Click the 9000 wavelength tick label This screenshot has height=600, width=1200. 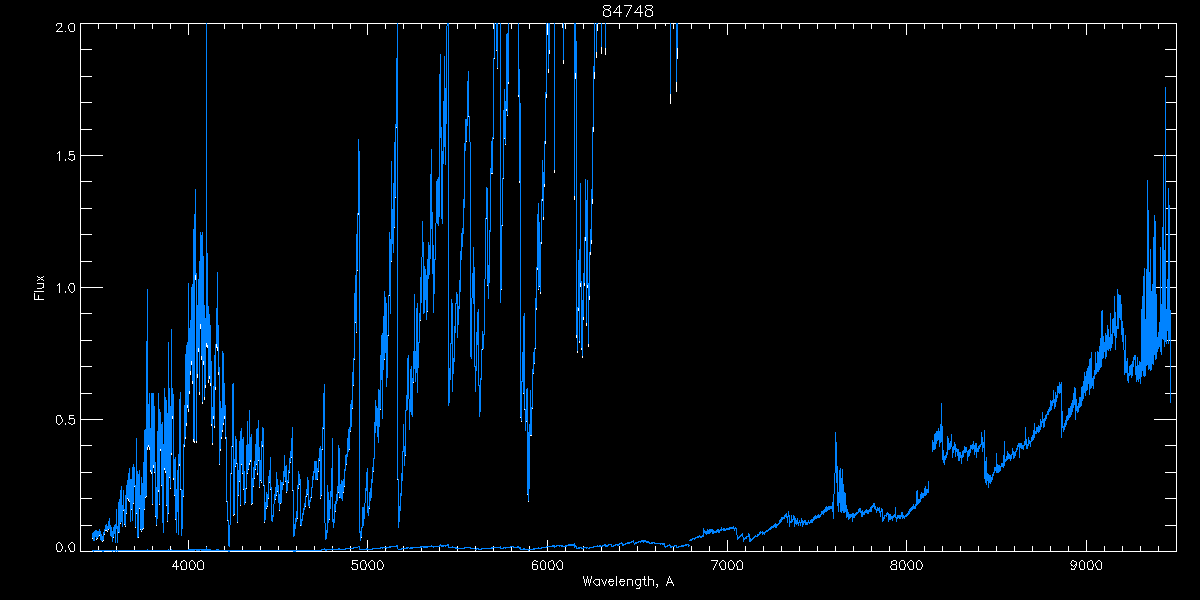(1086, 566)
